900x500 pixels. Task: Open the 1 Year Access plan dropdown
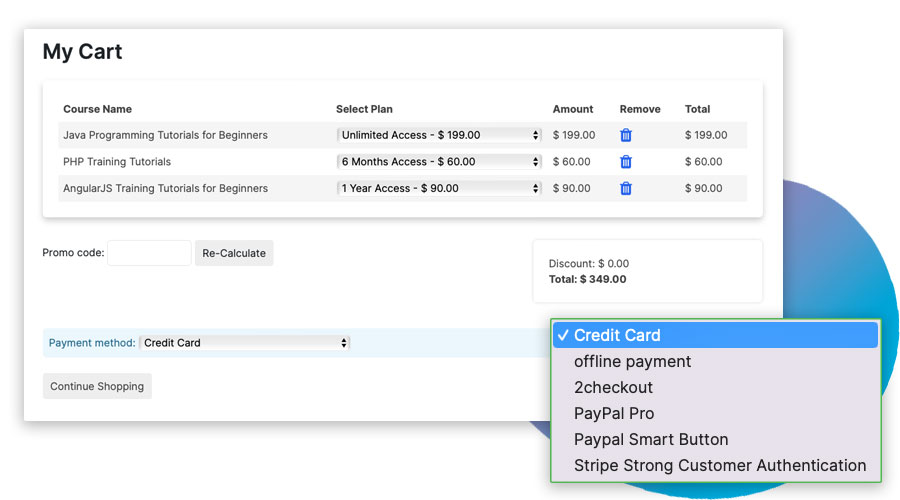439,188
